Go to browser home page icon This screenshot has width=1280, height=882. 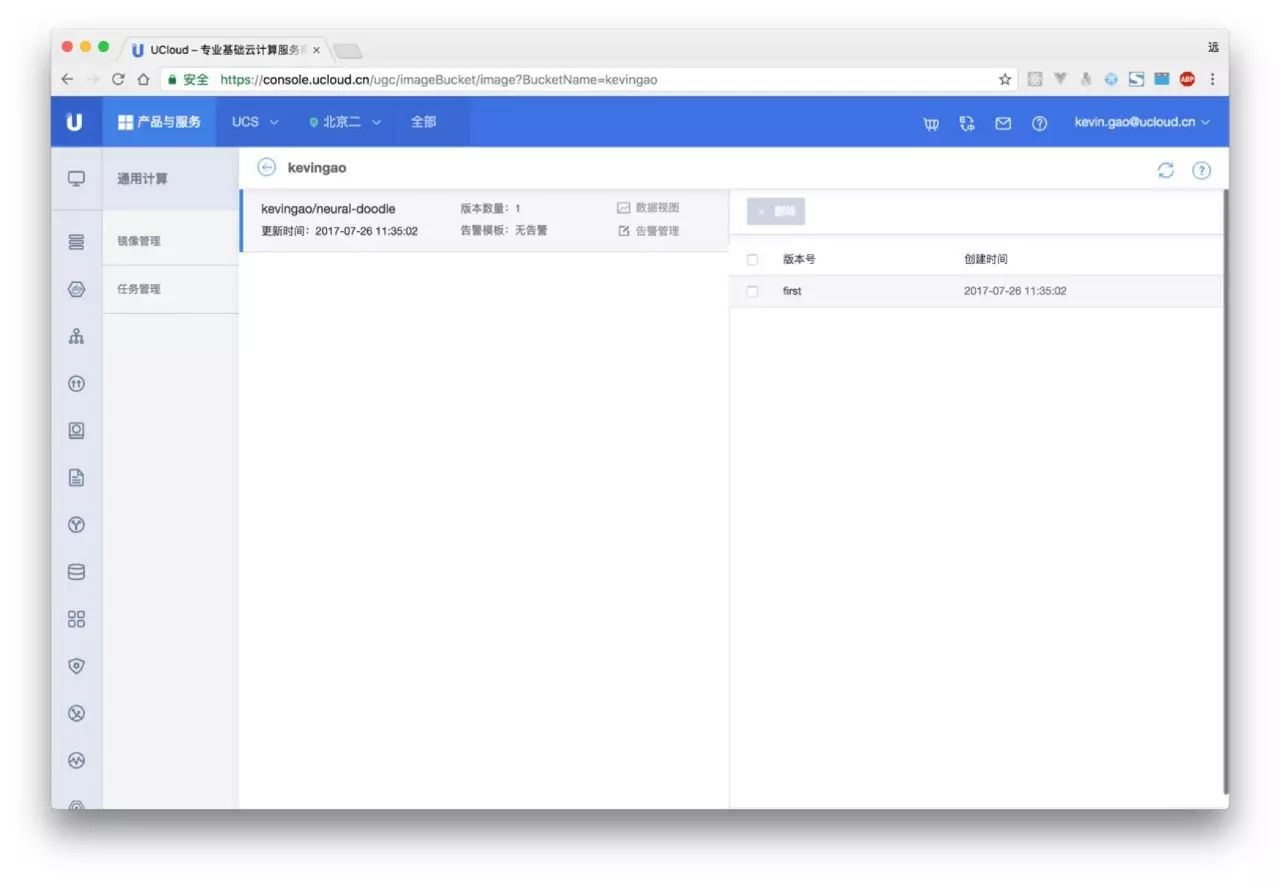coord(143,79)
